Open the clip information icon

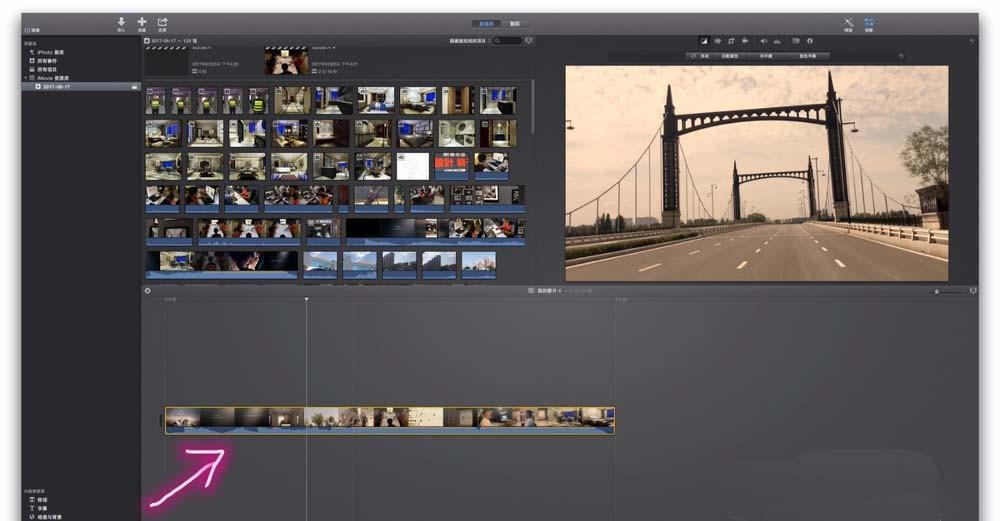pos(810,41)
